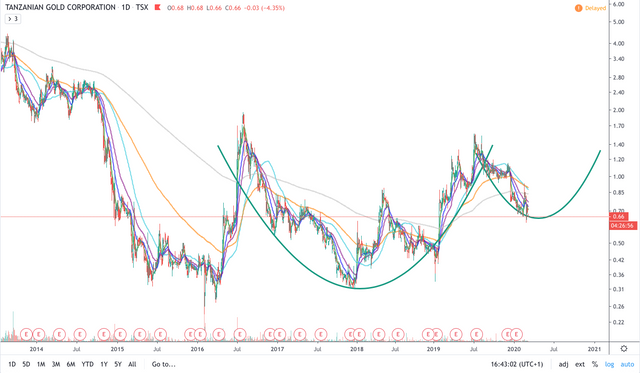640x373 pixels.
Task: Click the 2017 time axis label
Action: 277,349
